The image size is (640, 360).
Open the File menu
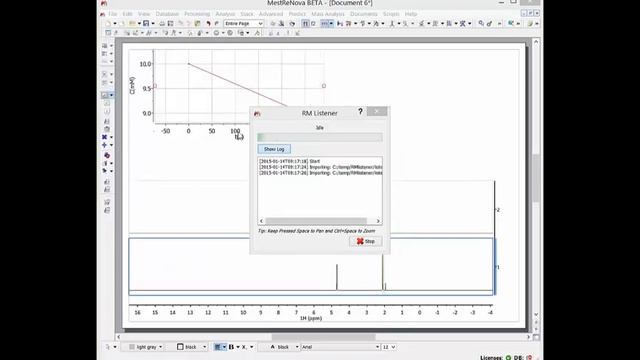coord(113,14)
